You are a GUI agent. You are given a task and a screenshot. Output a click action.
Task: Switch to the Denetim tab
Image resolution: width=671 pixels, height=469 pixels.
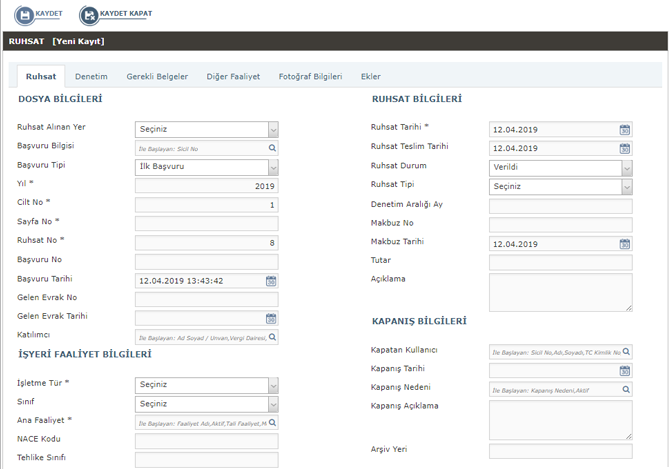click(x=91, y=76)
